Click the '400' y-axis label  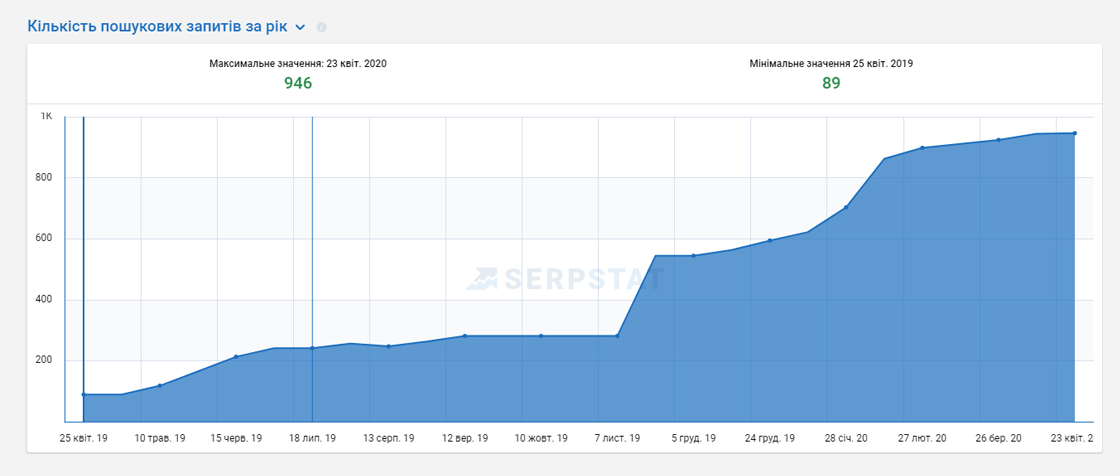(x=46, y=299)
